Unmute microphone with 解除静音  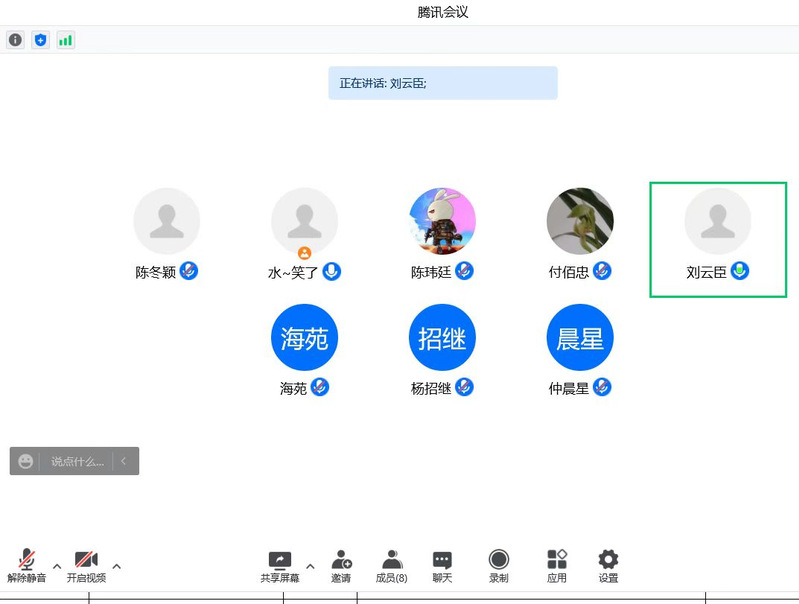coord(26,566)
